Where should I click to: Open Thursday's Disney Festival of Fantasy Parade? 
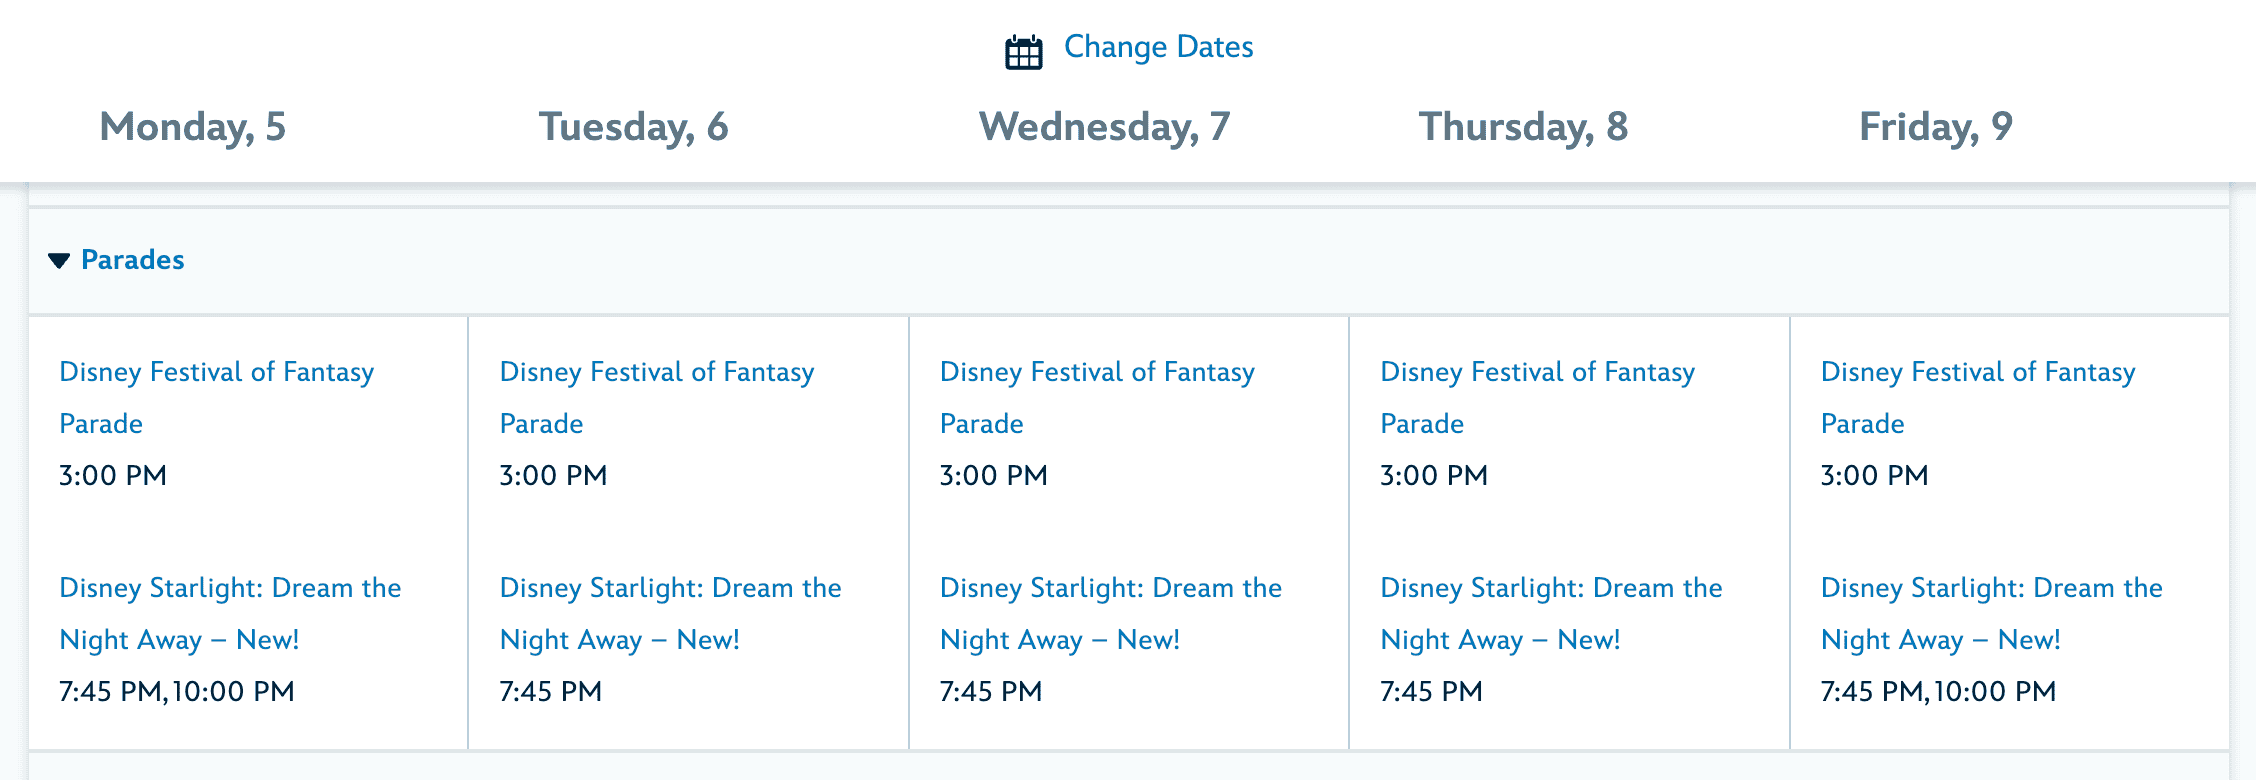(x=1537, y=373)
